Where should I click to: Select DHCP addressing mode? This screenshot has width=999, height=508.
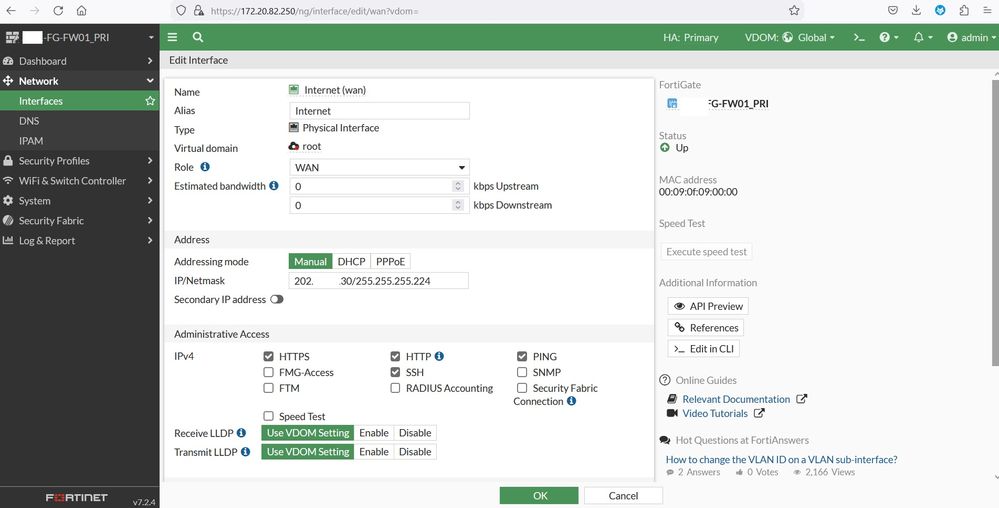[x=351, y=261]
